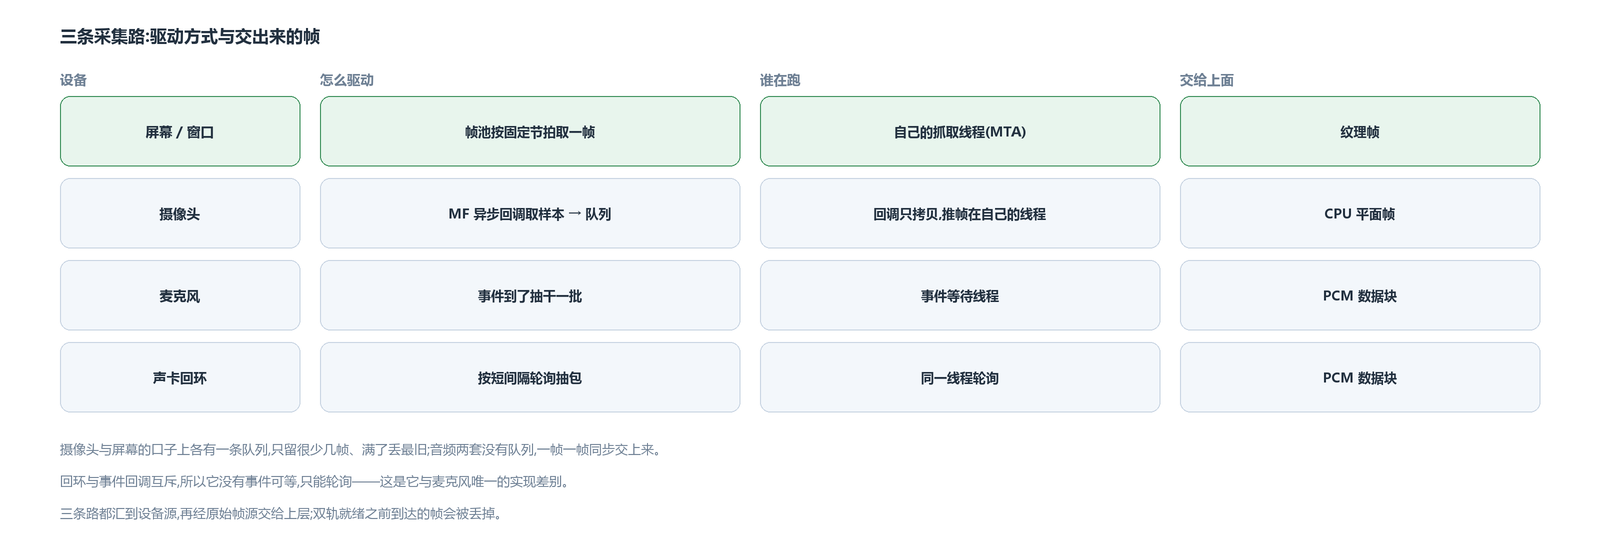Click the 交给上面 column header

(1207, 80)
